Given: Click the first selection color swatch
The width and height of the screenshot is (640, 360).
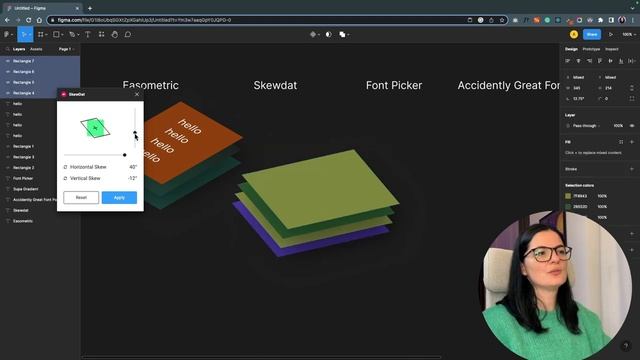Looking at the screenshot, I should [568, 196].
